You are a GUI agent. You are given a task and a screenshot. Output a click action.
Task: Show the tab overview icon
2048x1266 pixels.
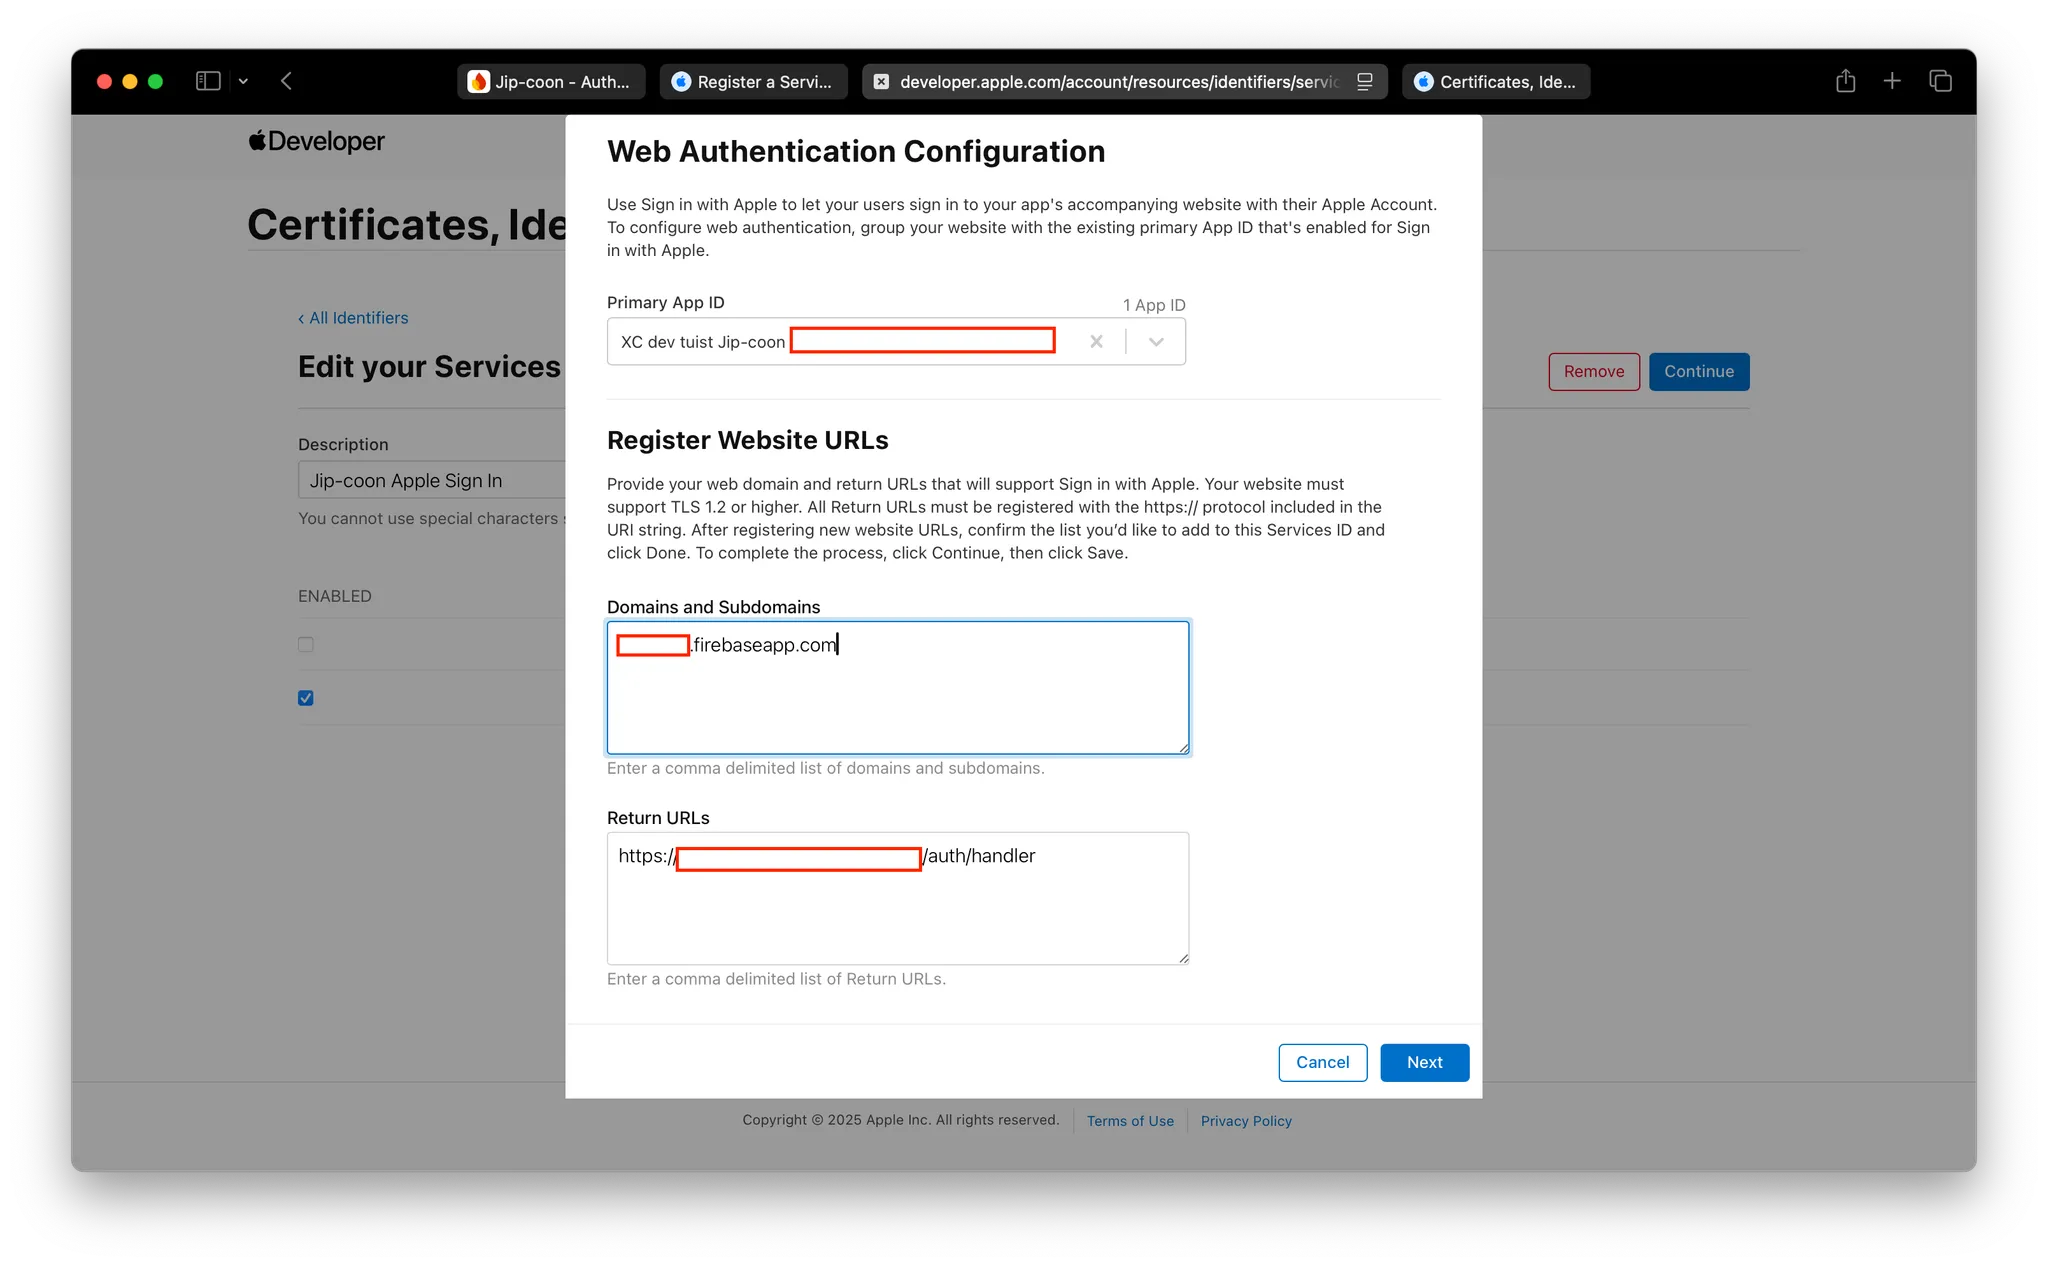click(x=1940, y=81)
